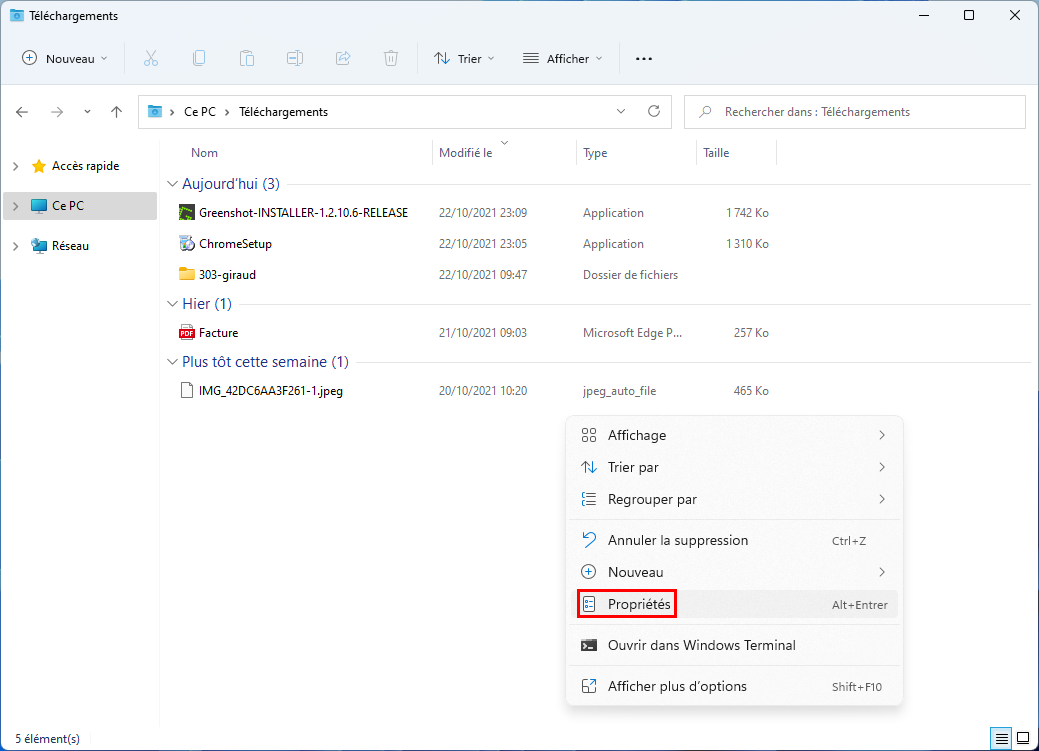
Task: Switch to large thumbnails view icon
Action: tap(1023, 738)
